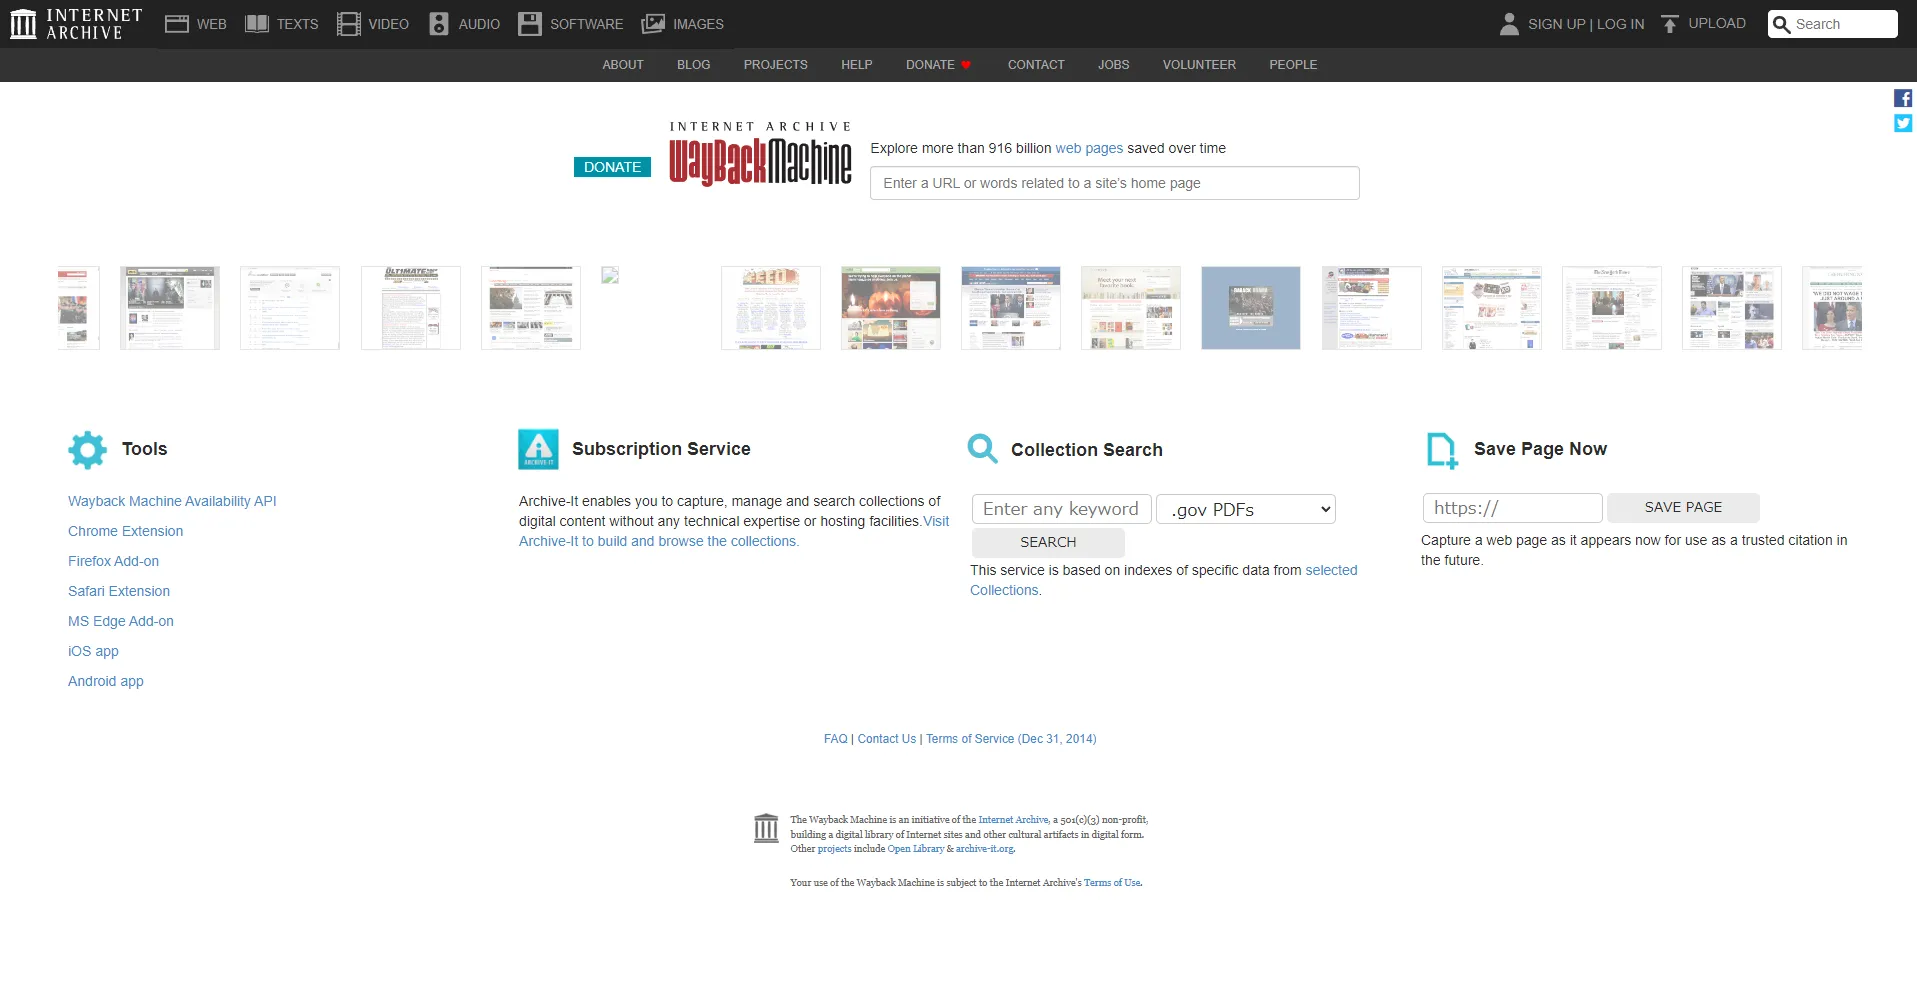1917x986 pixels.
Task: Click the teal DONATE button
Action: 612,167
